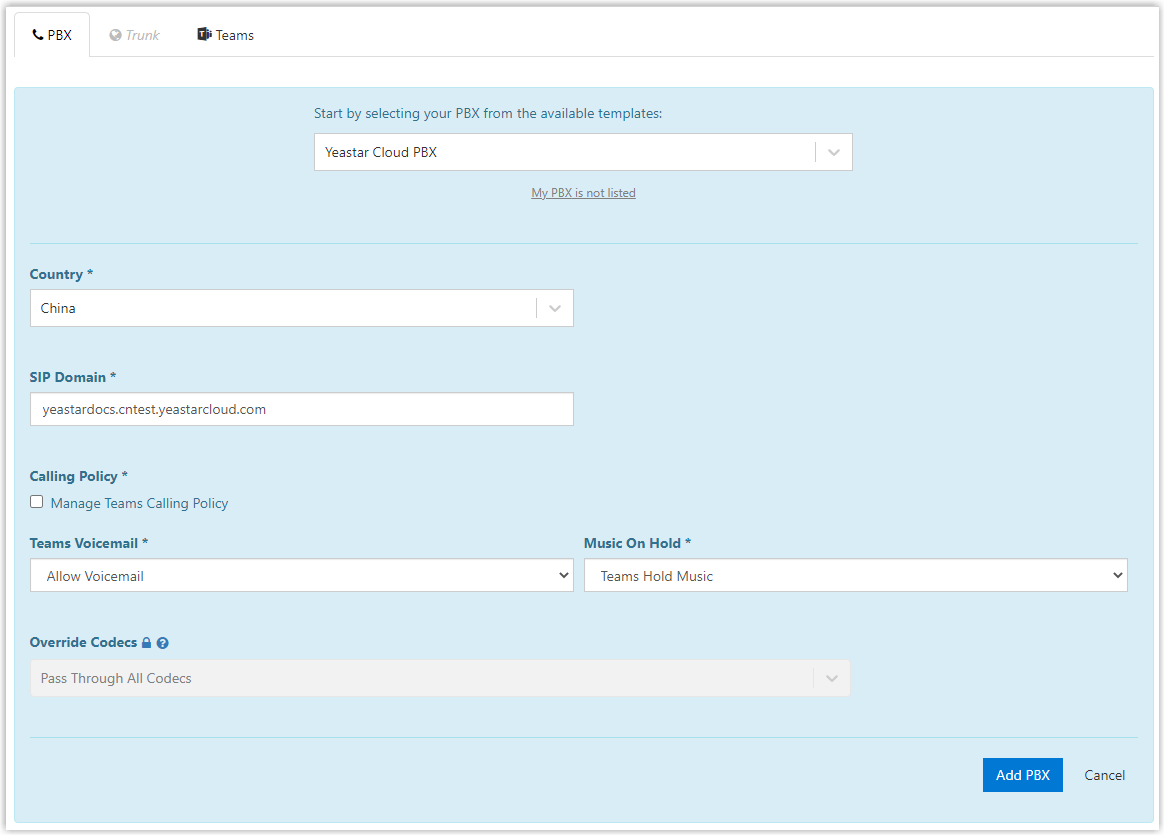Click the Teams logo icon

(x=204, y=35)
